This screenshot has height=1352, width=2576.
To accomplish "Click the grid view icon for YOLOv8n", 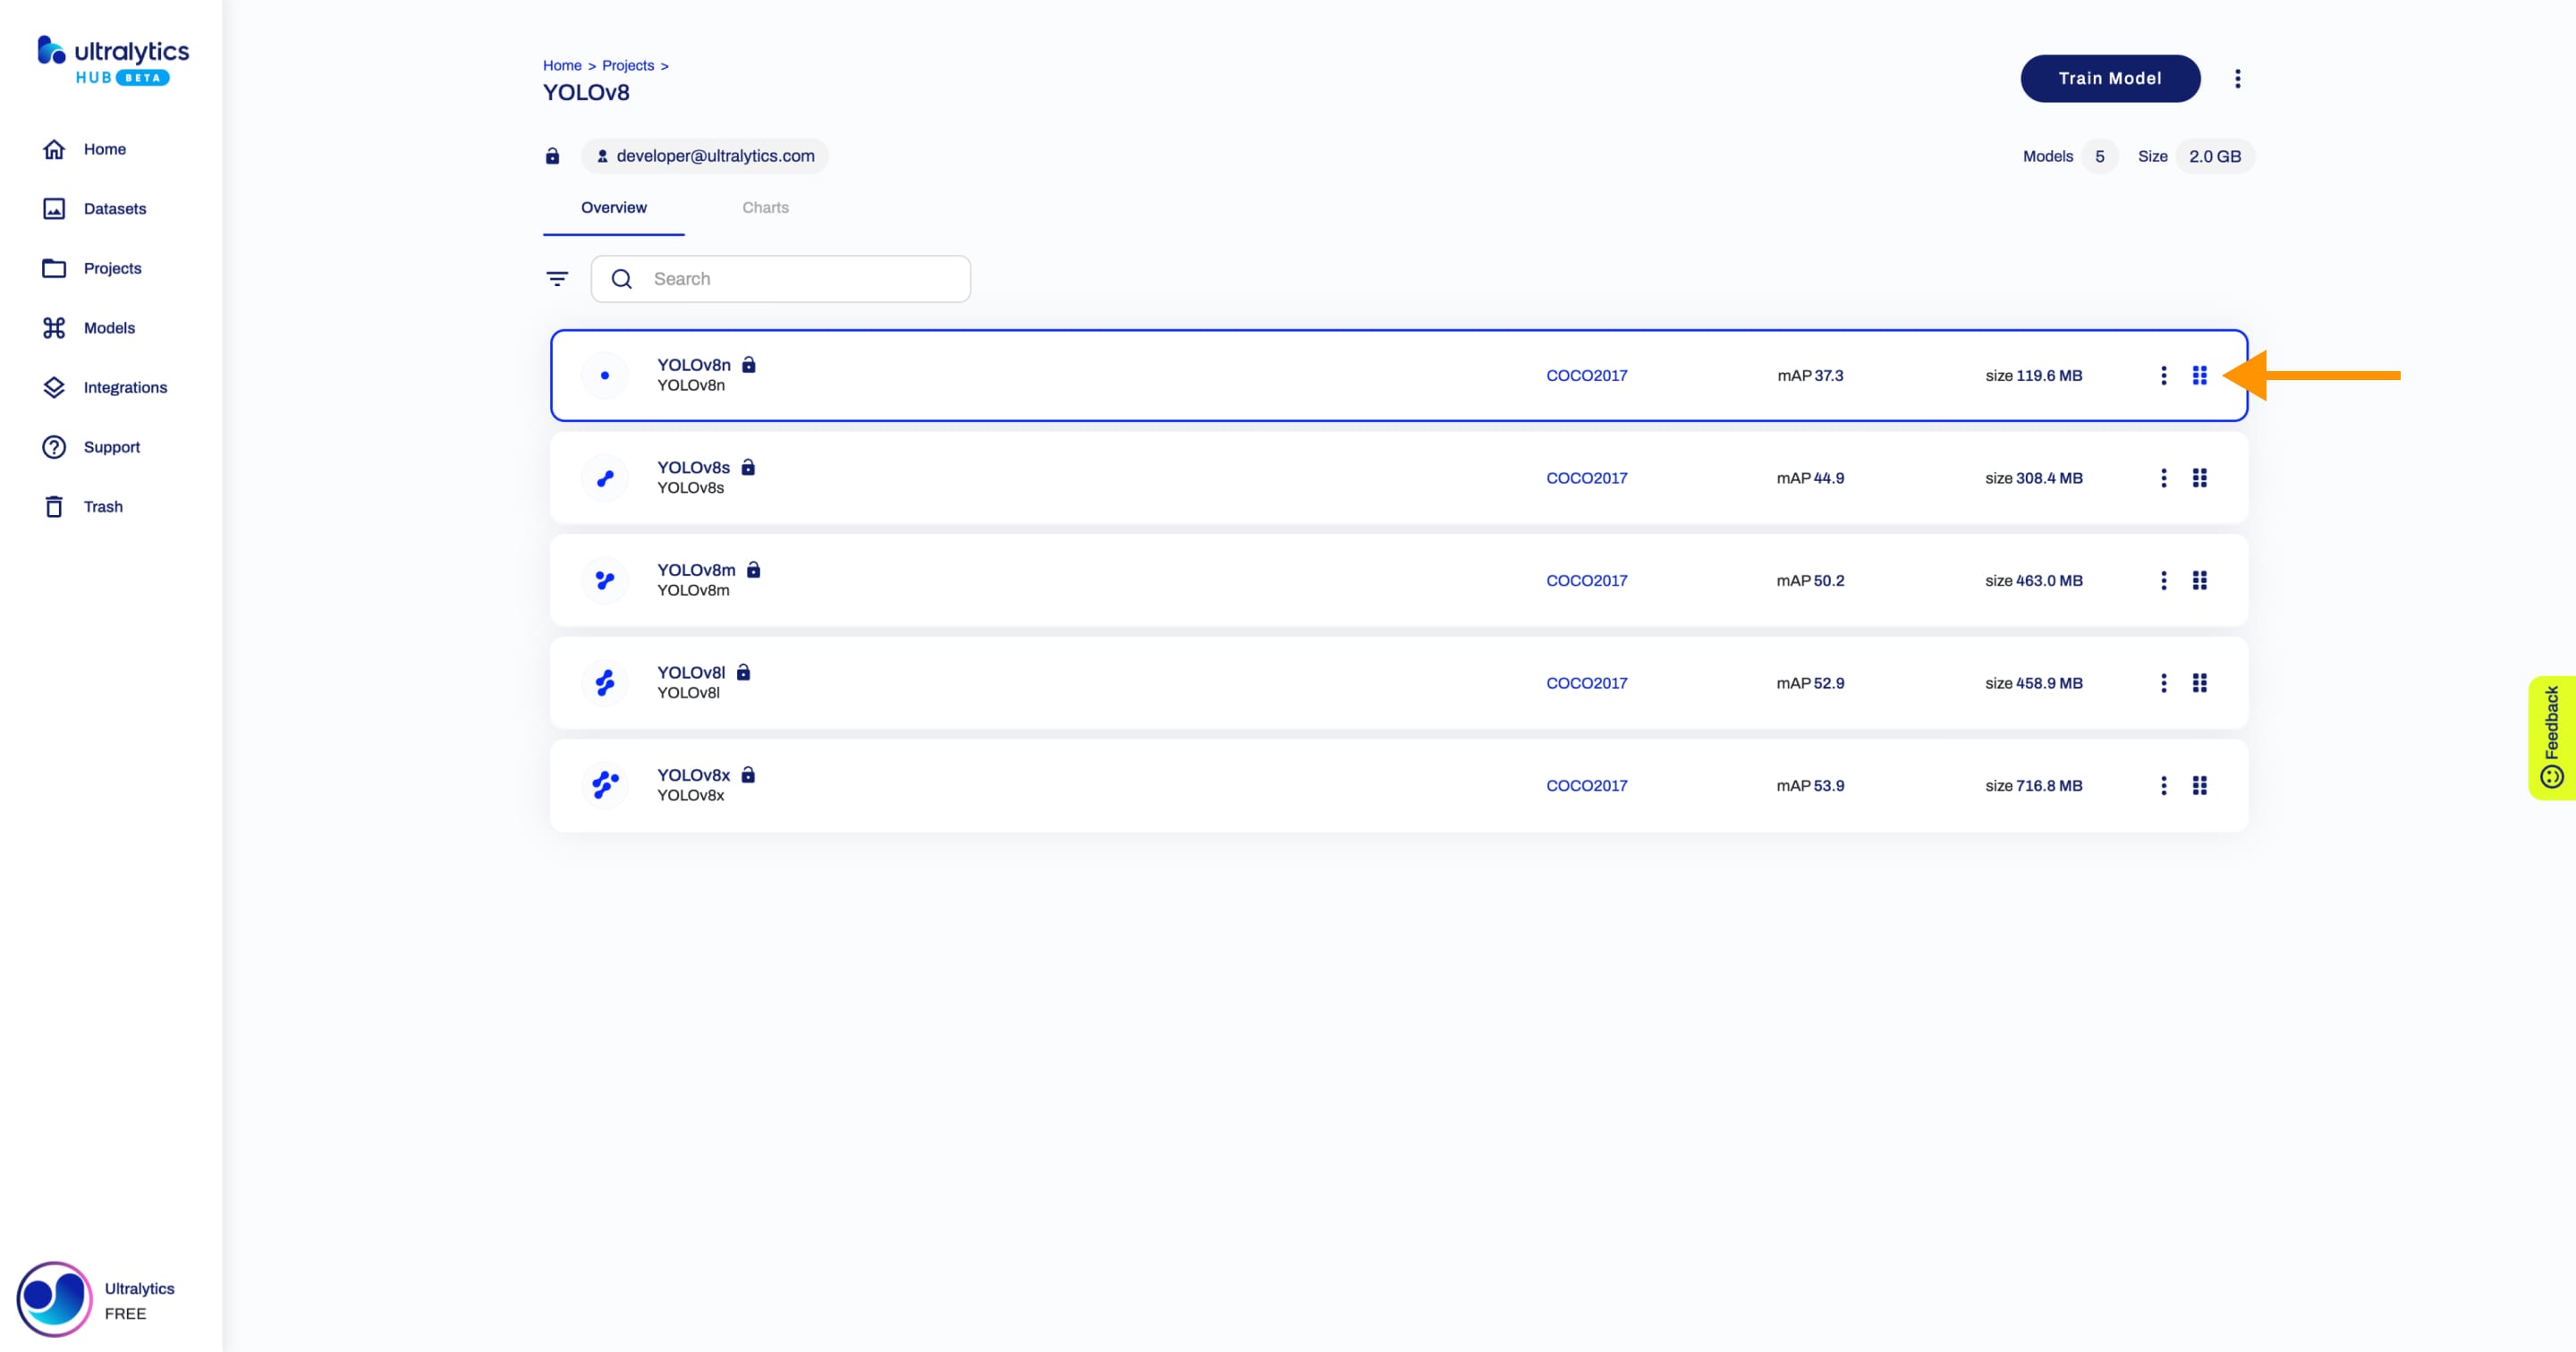I will [2201, 375].
